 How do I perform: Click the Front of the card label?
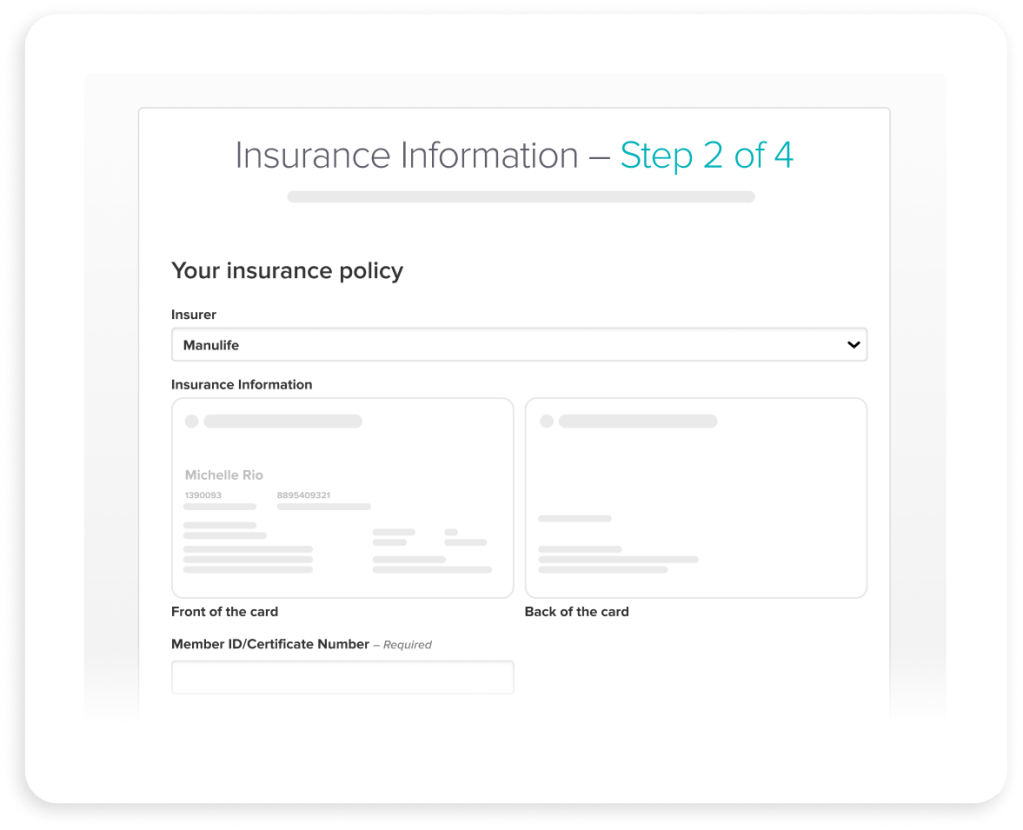[x=225, y=611]
